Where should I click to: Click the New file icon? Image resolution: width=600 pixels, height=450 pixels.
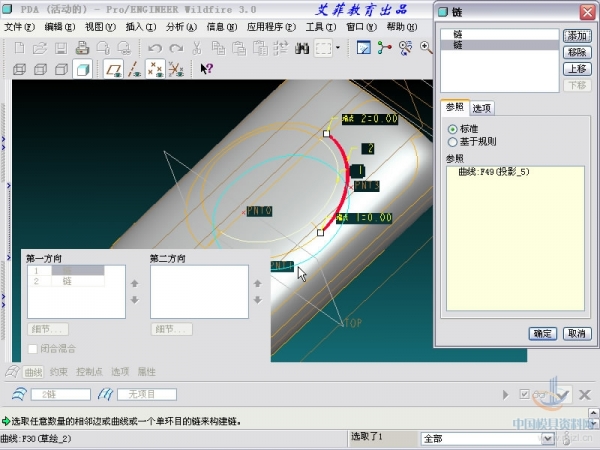(x=19, y=48)
